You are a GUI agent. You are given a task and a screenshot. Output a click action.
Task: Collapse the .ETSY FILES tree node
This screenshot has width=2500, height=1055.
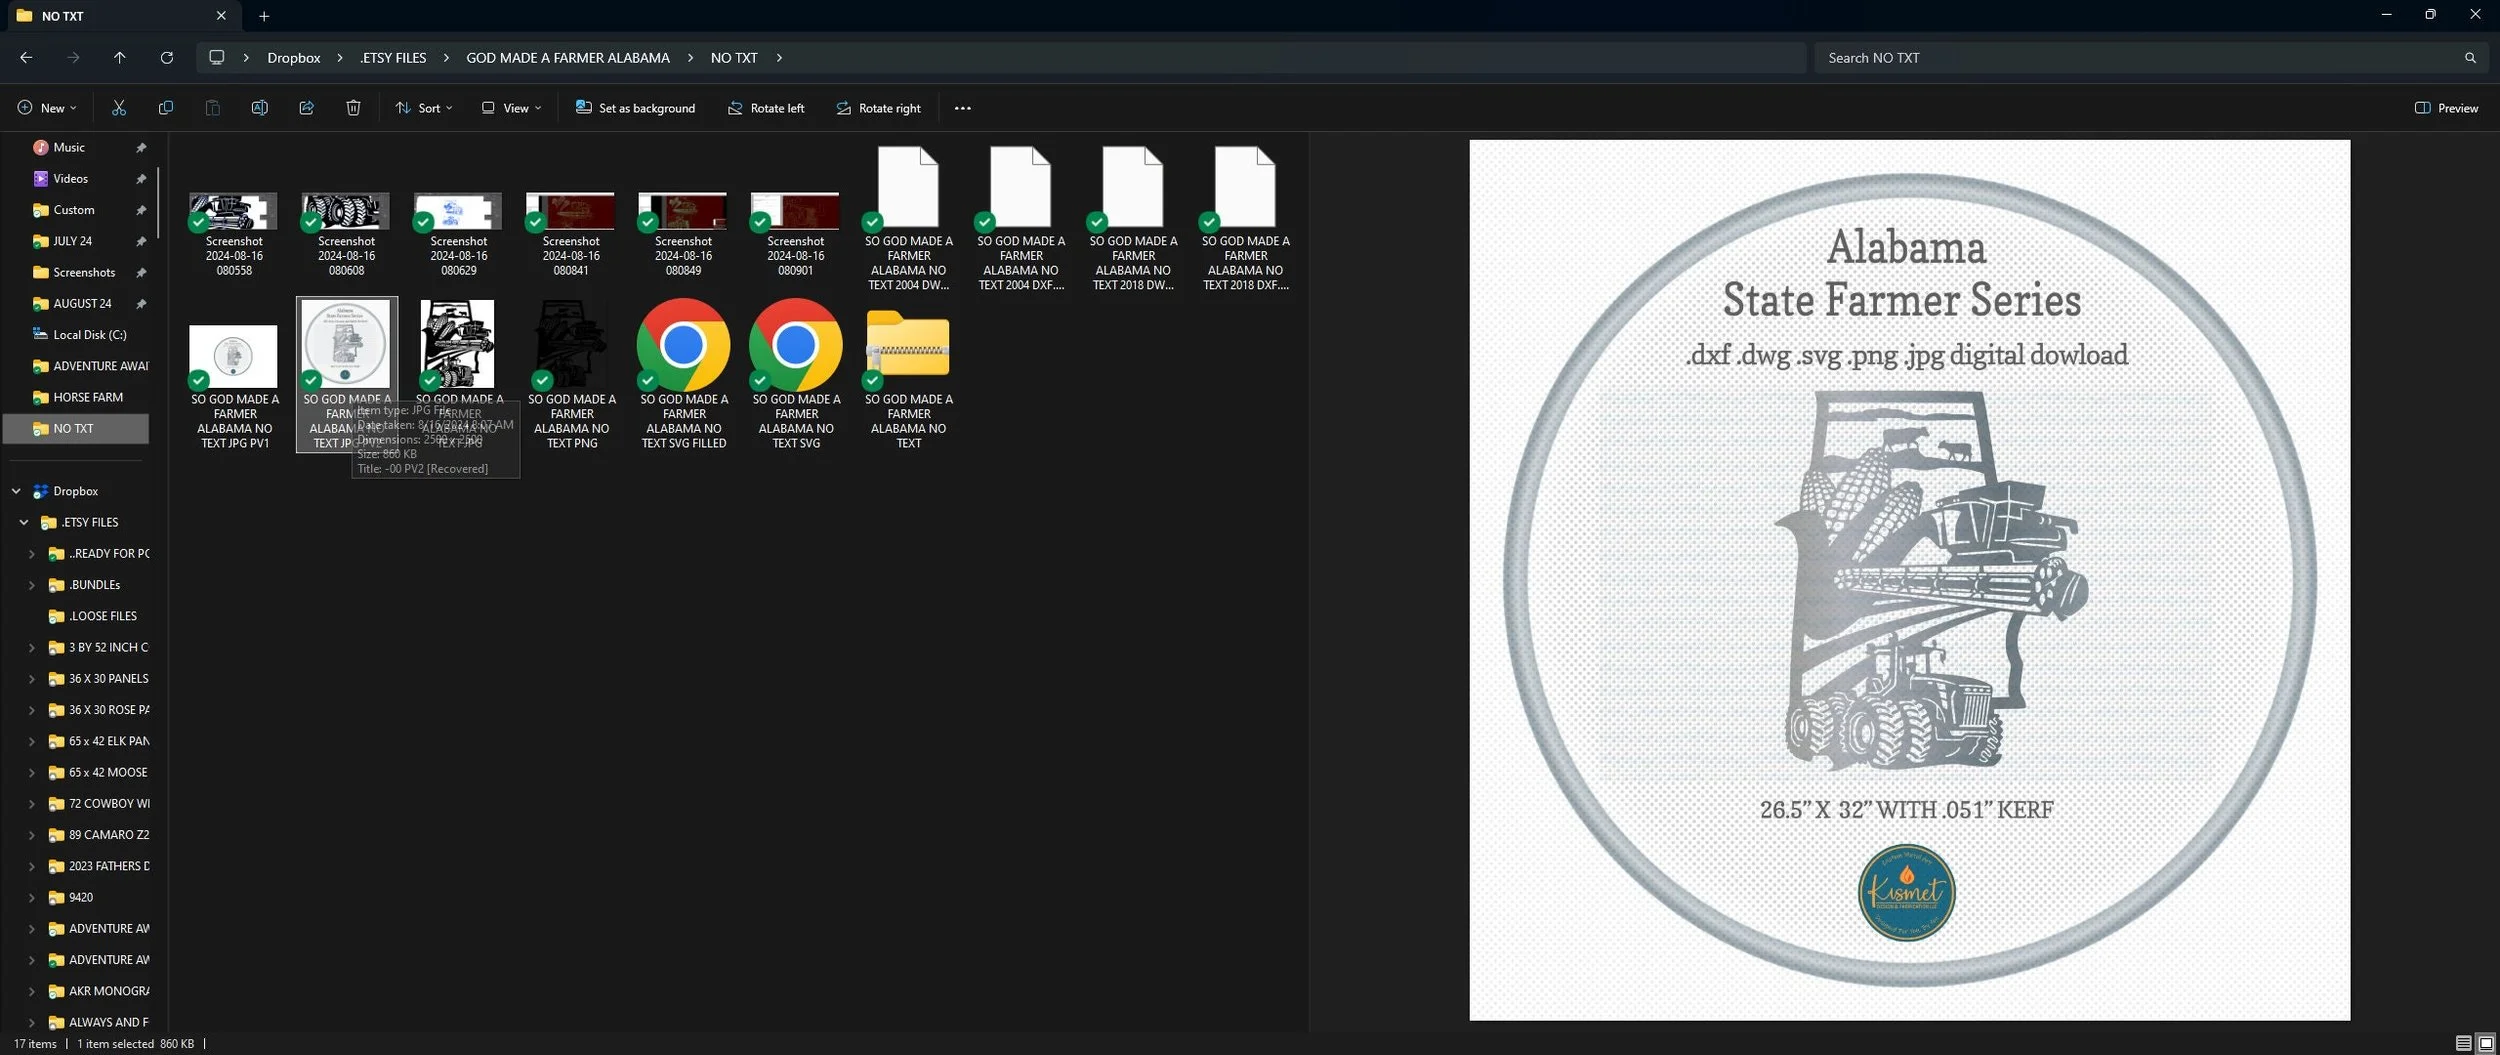[x=24, y=522]
